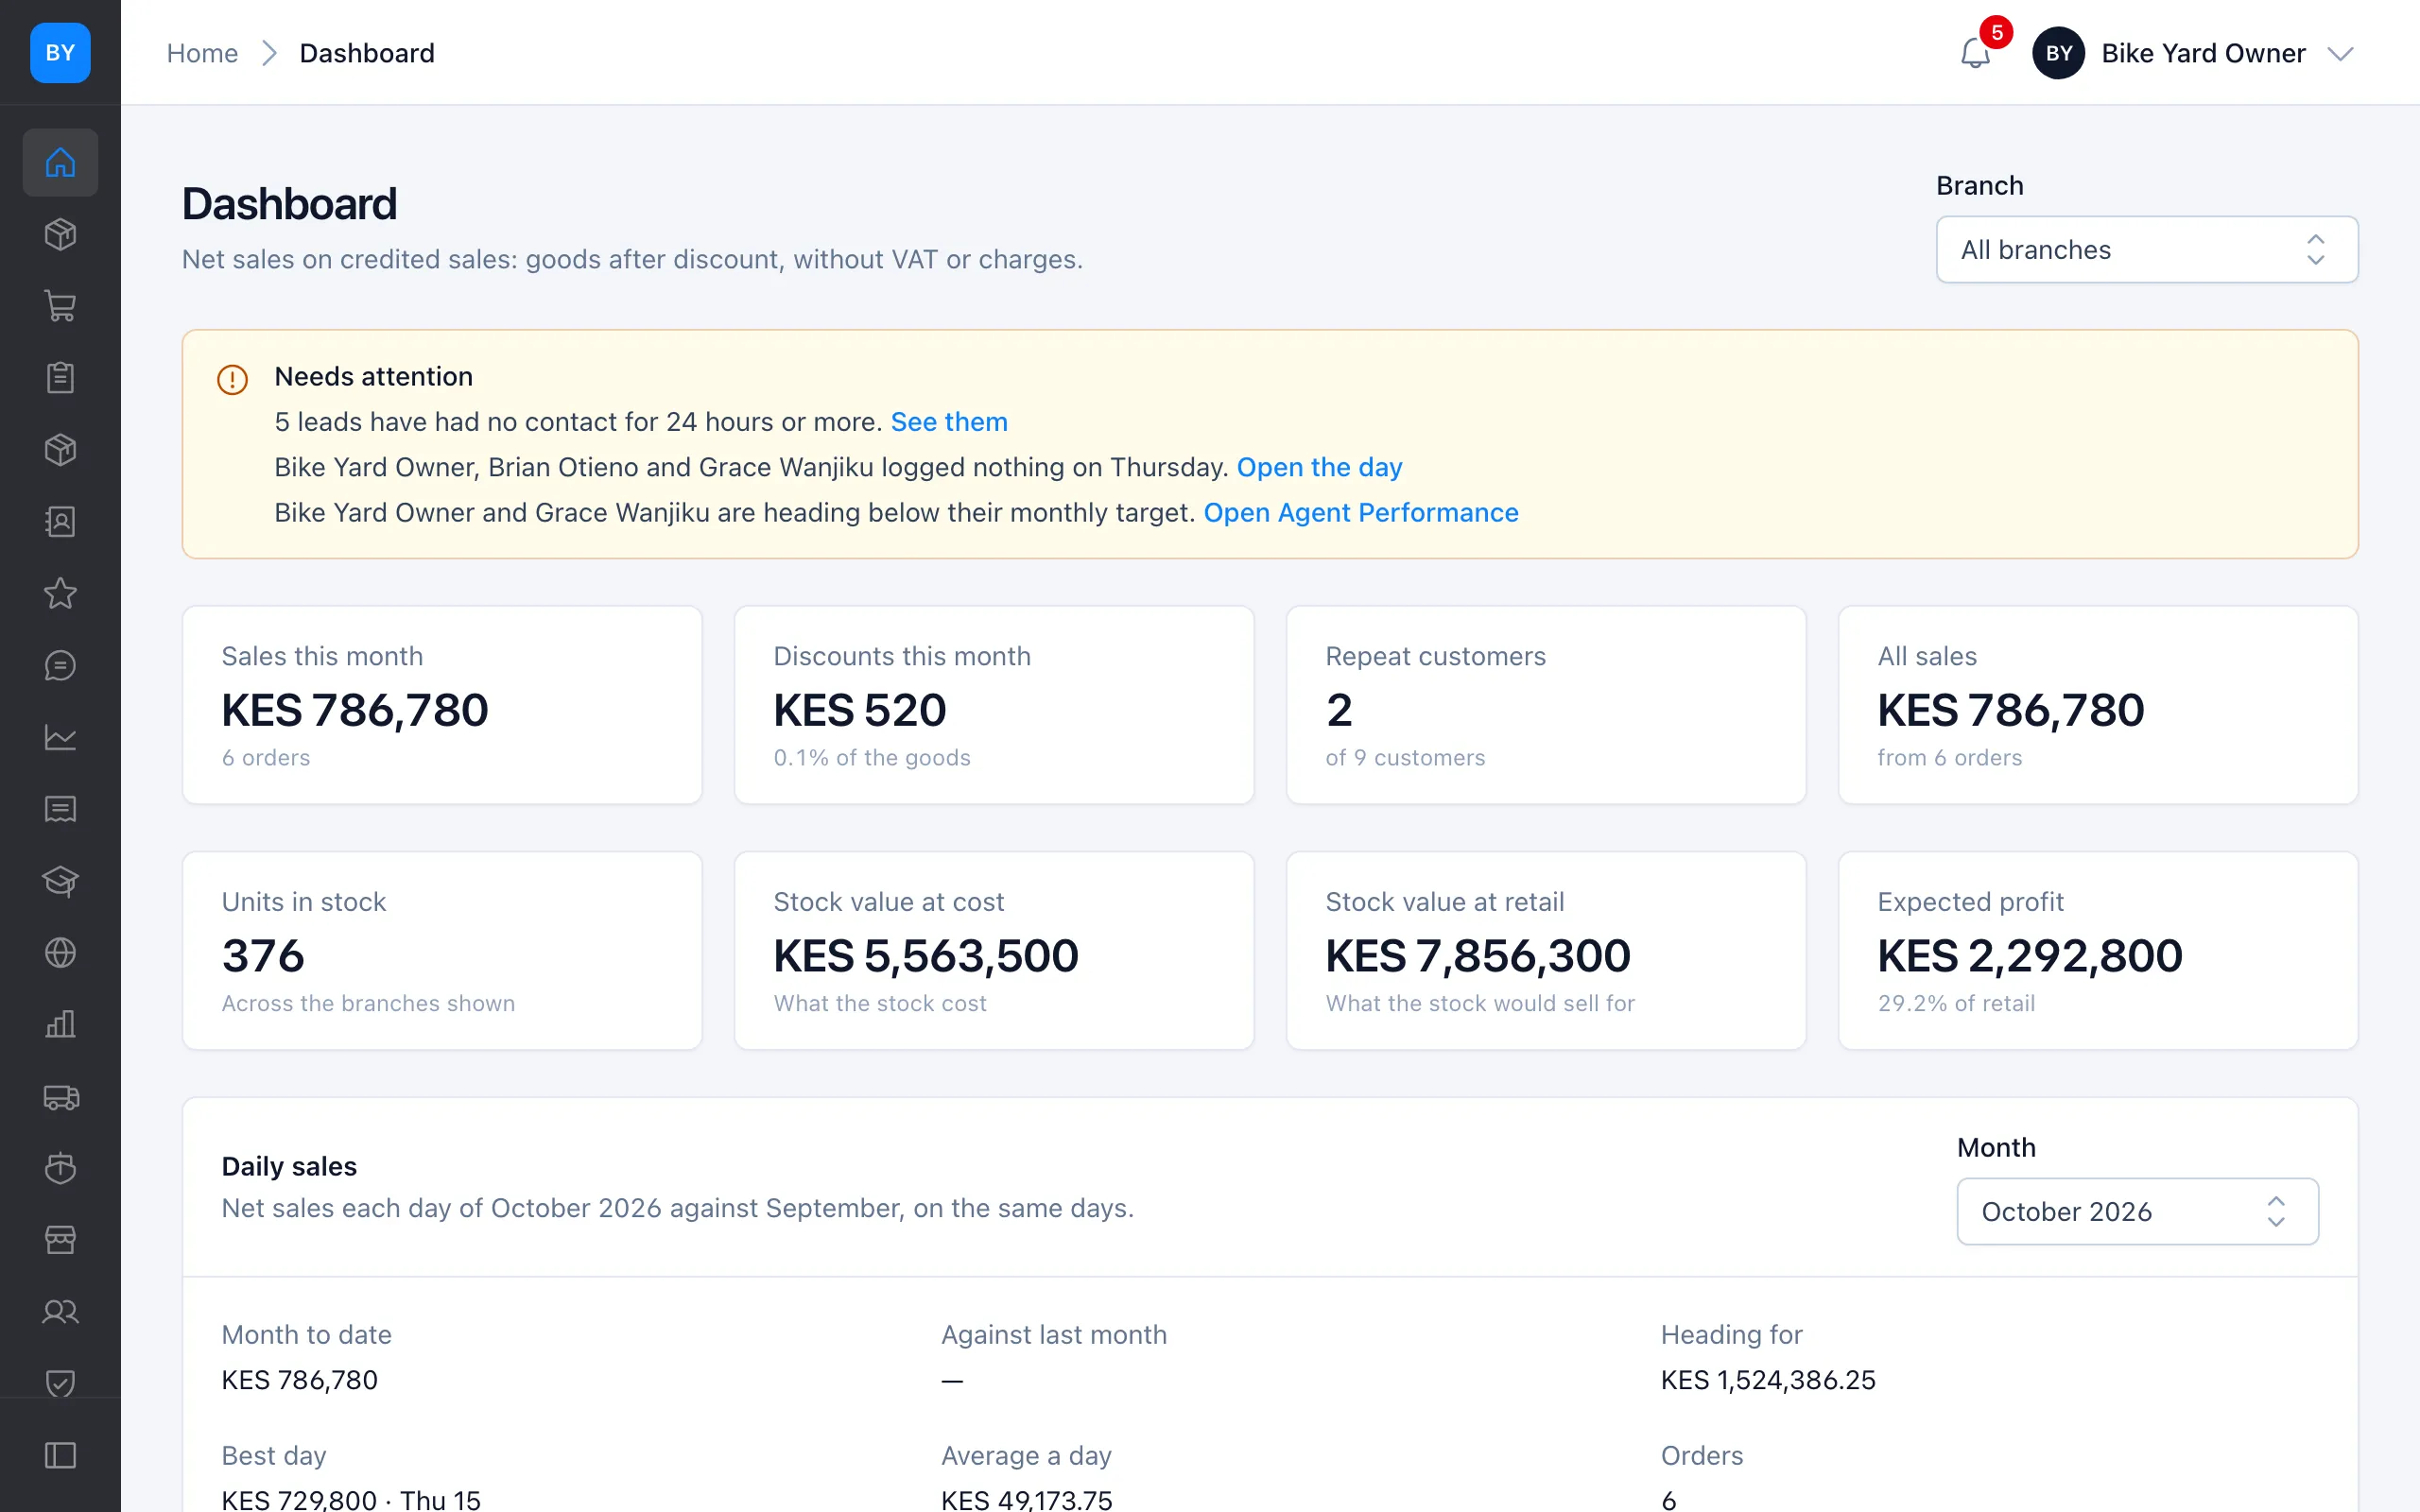The image size is (2420, 1512).
Task: Click the Stock value at retail card
Action: tap(1546, 950)
